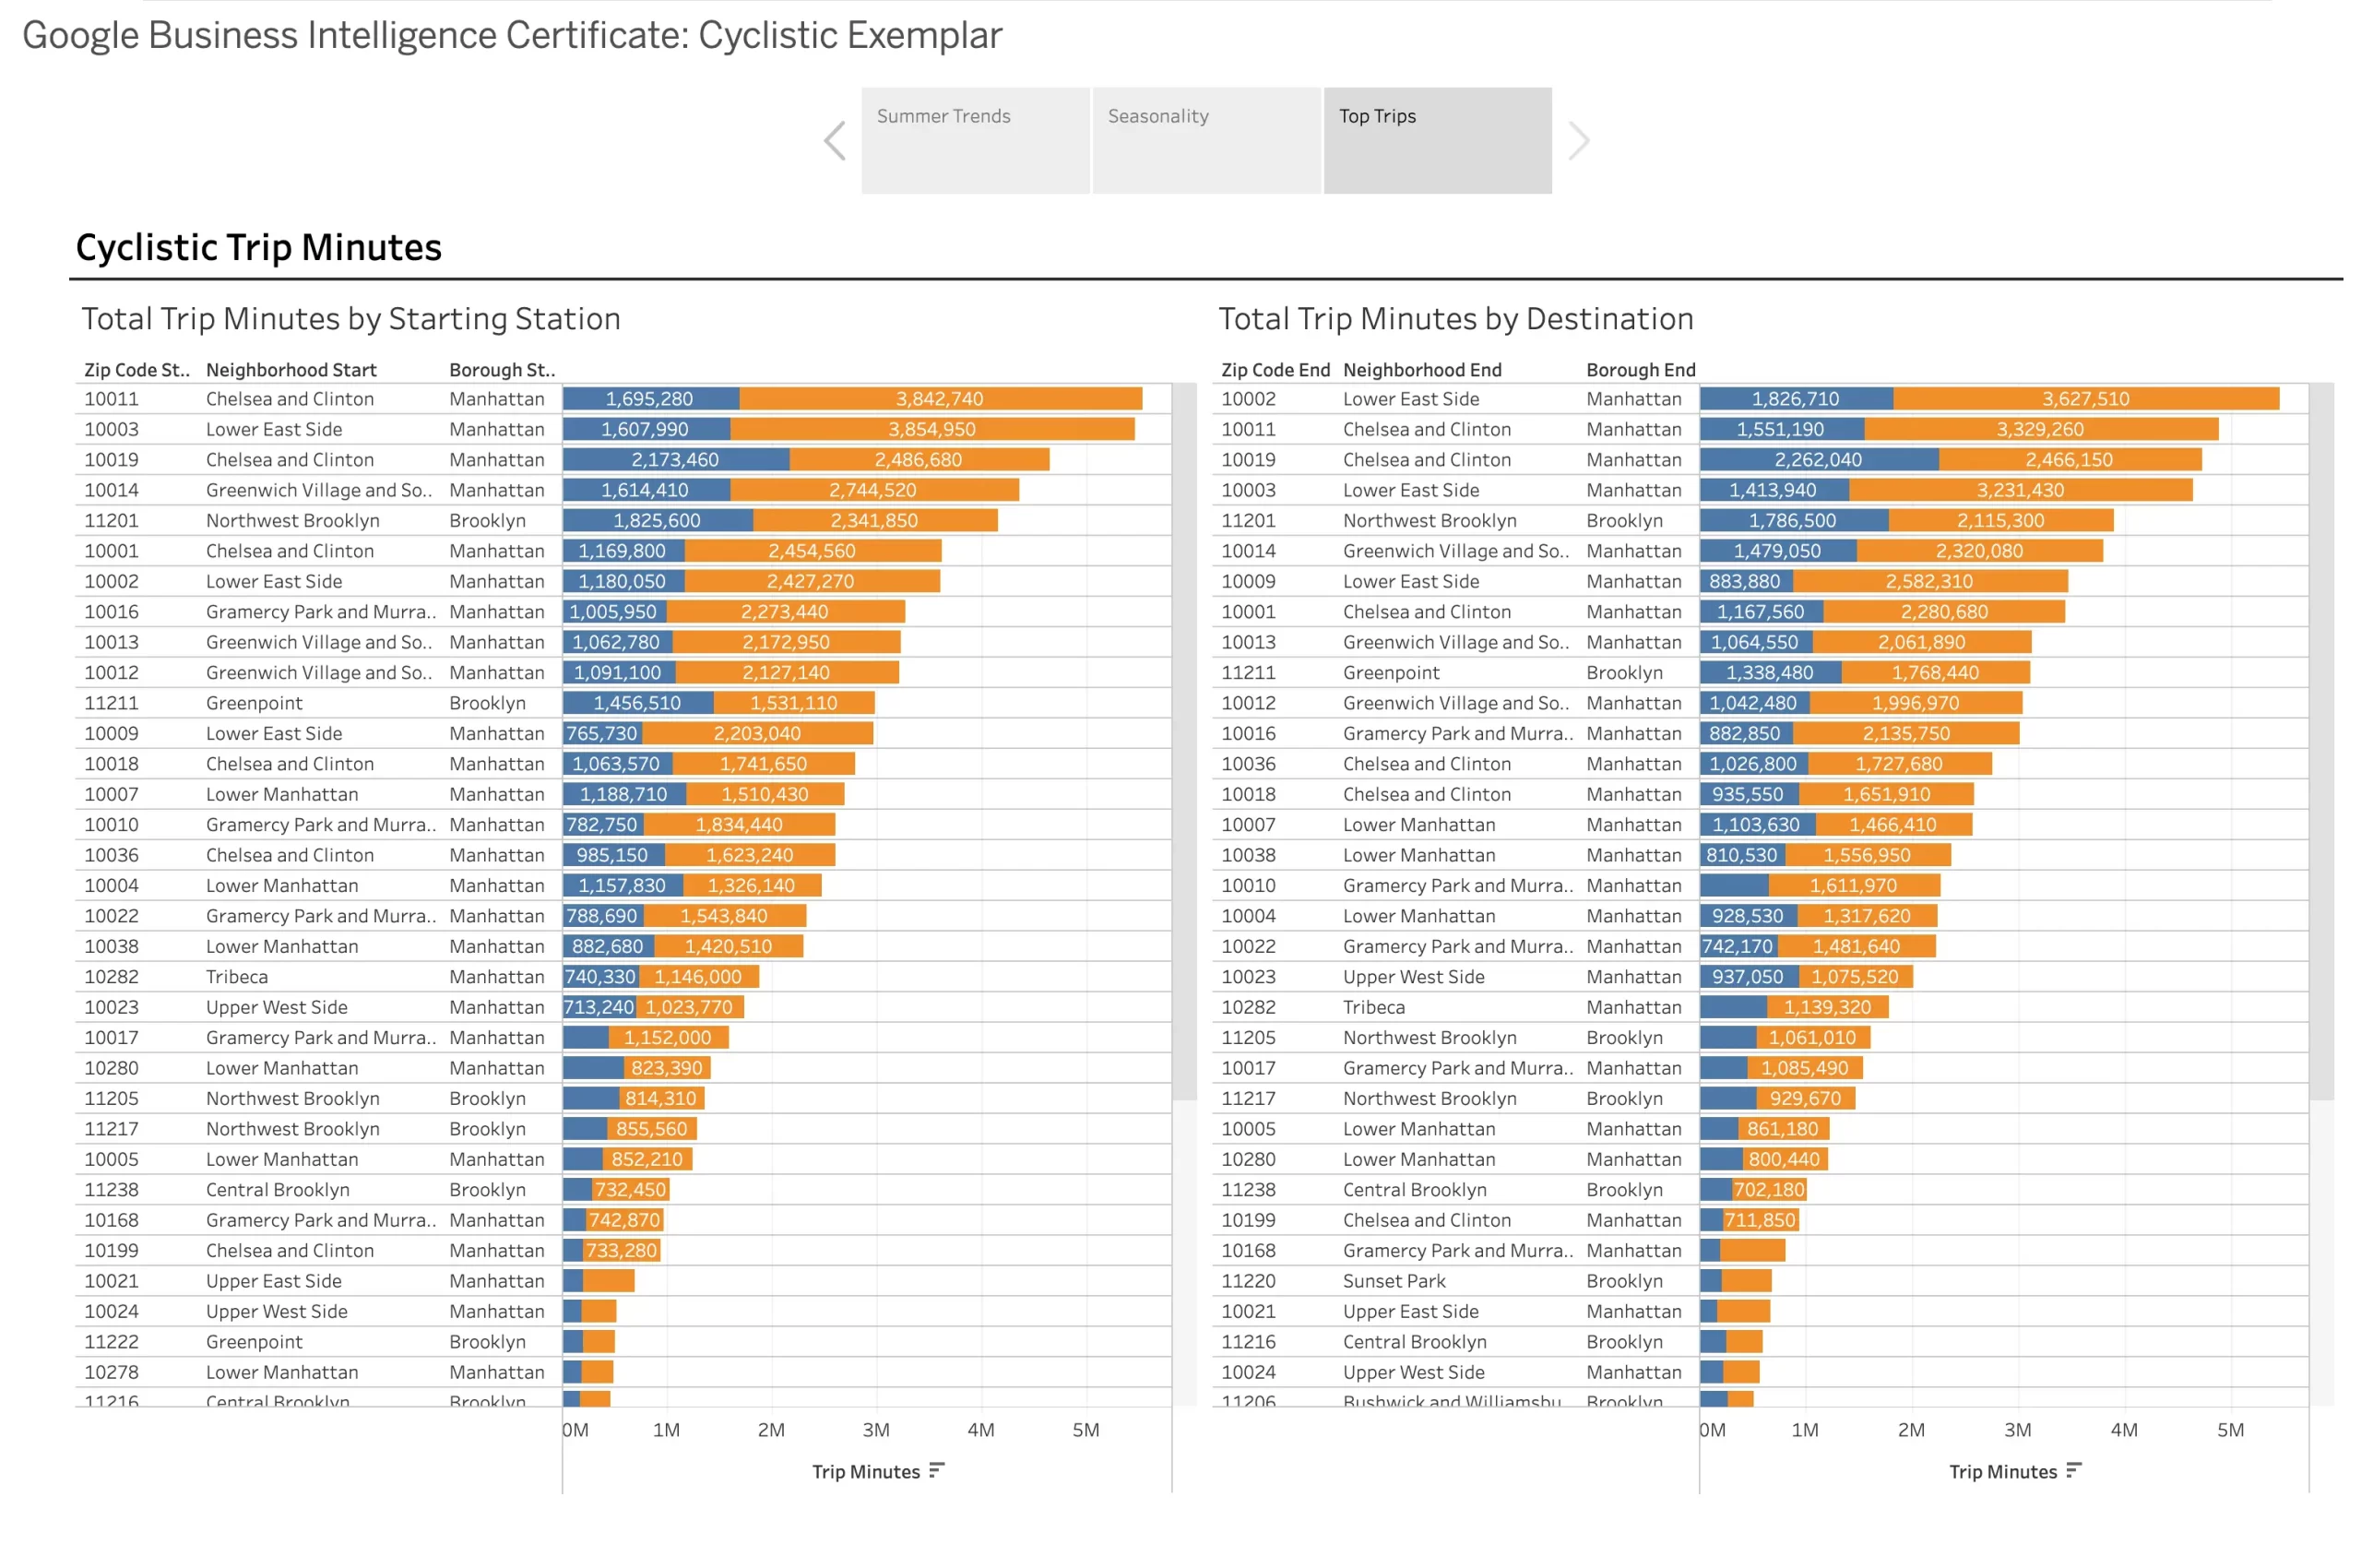This screenshot has height=1568, width=2361.
Task: Click the Zip Code End column header
Action: tap(1275, 370)
